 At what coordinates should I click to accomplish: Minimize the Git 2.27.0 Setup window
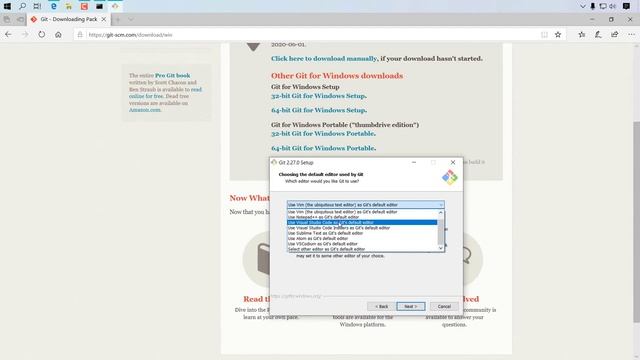tap(414, 162)
